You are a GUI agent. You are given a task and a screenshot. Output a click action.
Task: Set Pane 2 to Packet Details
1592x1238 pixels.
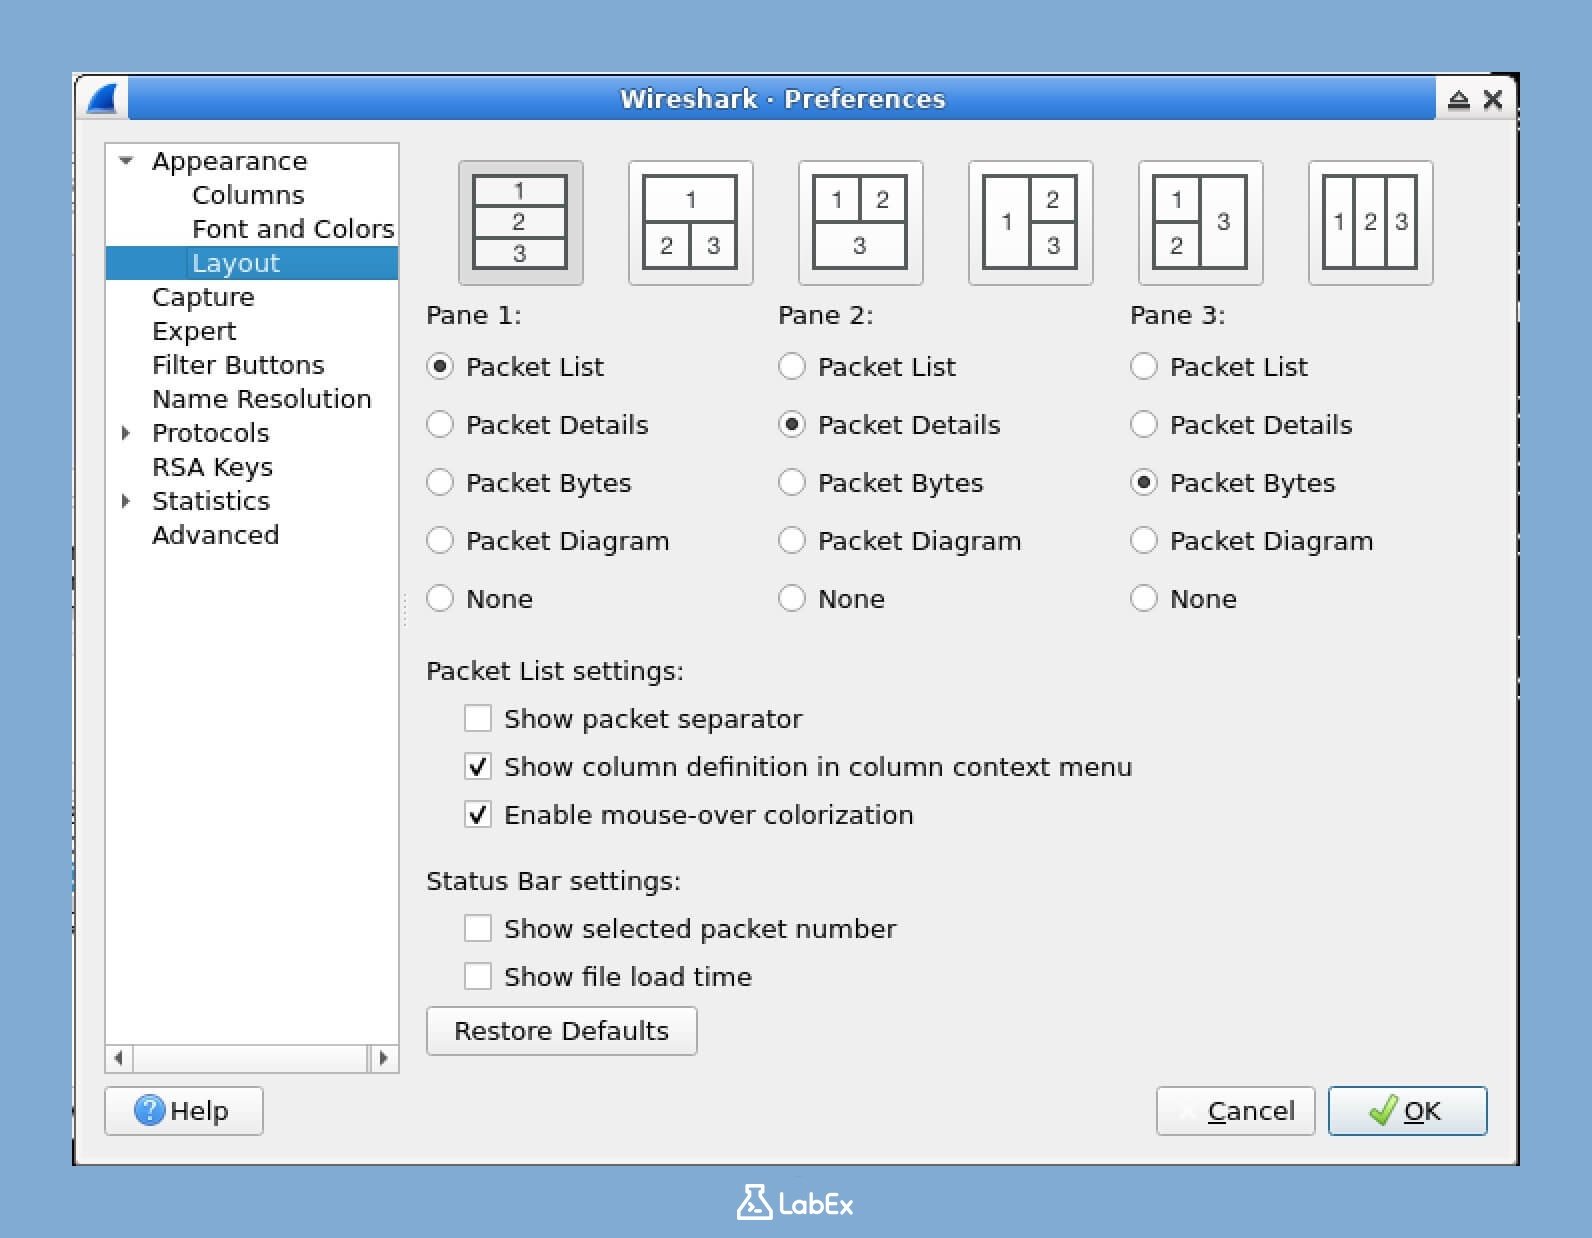889,425
